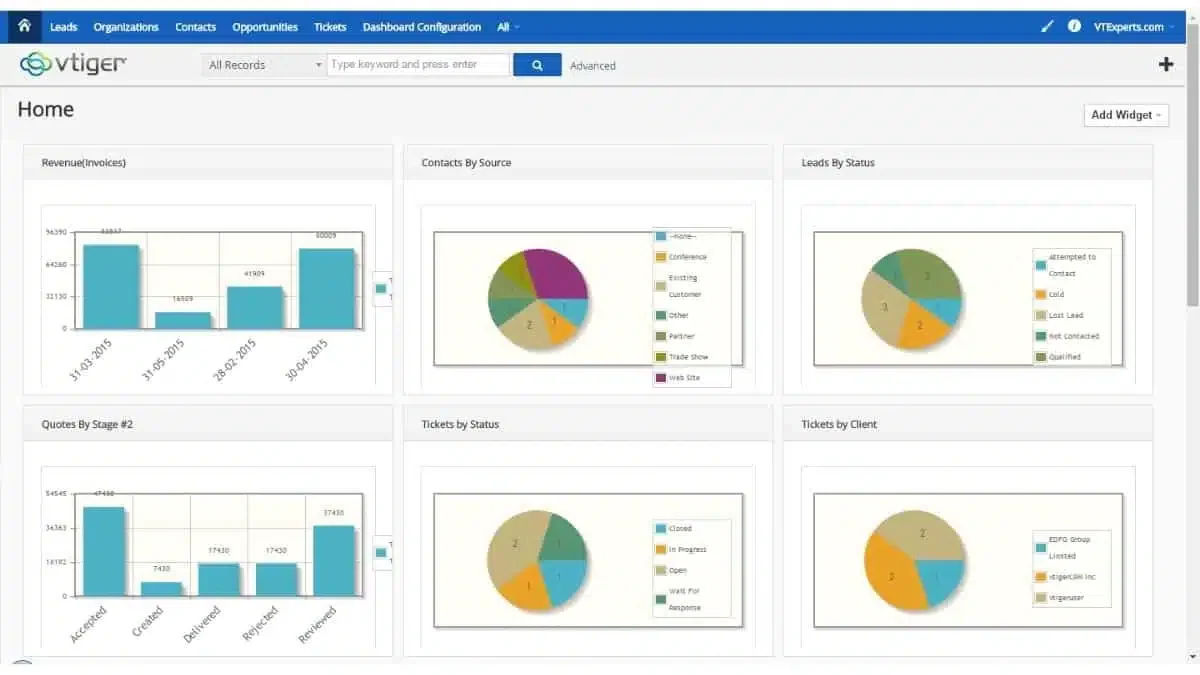The height and width of the screenshot is (675, 1200).
Task: Click the Revenue(Invoices) widget title
Action: click(84, 163)
